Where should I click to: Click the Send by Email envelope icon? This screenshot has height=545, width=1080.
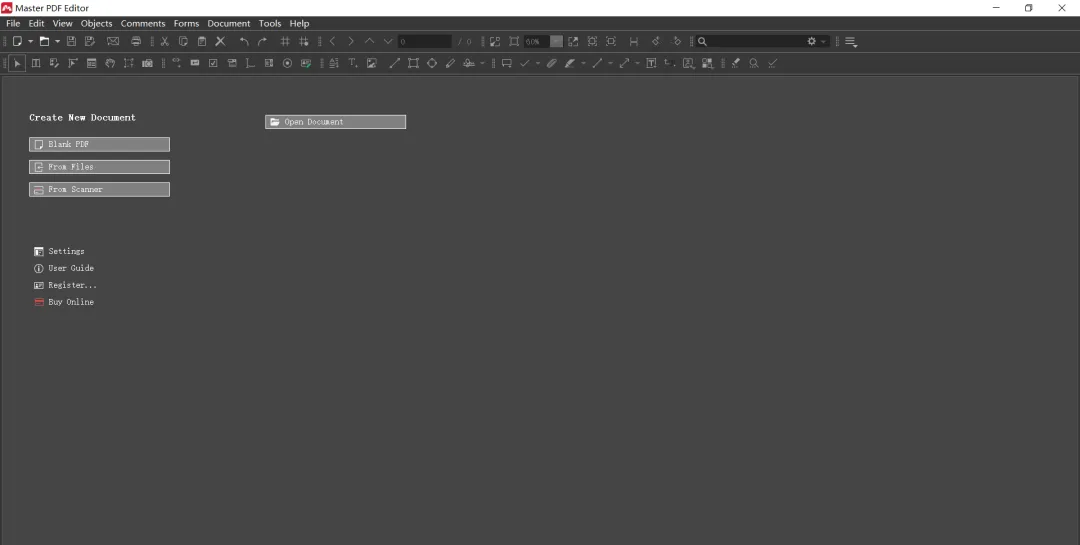click(113, 41)
